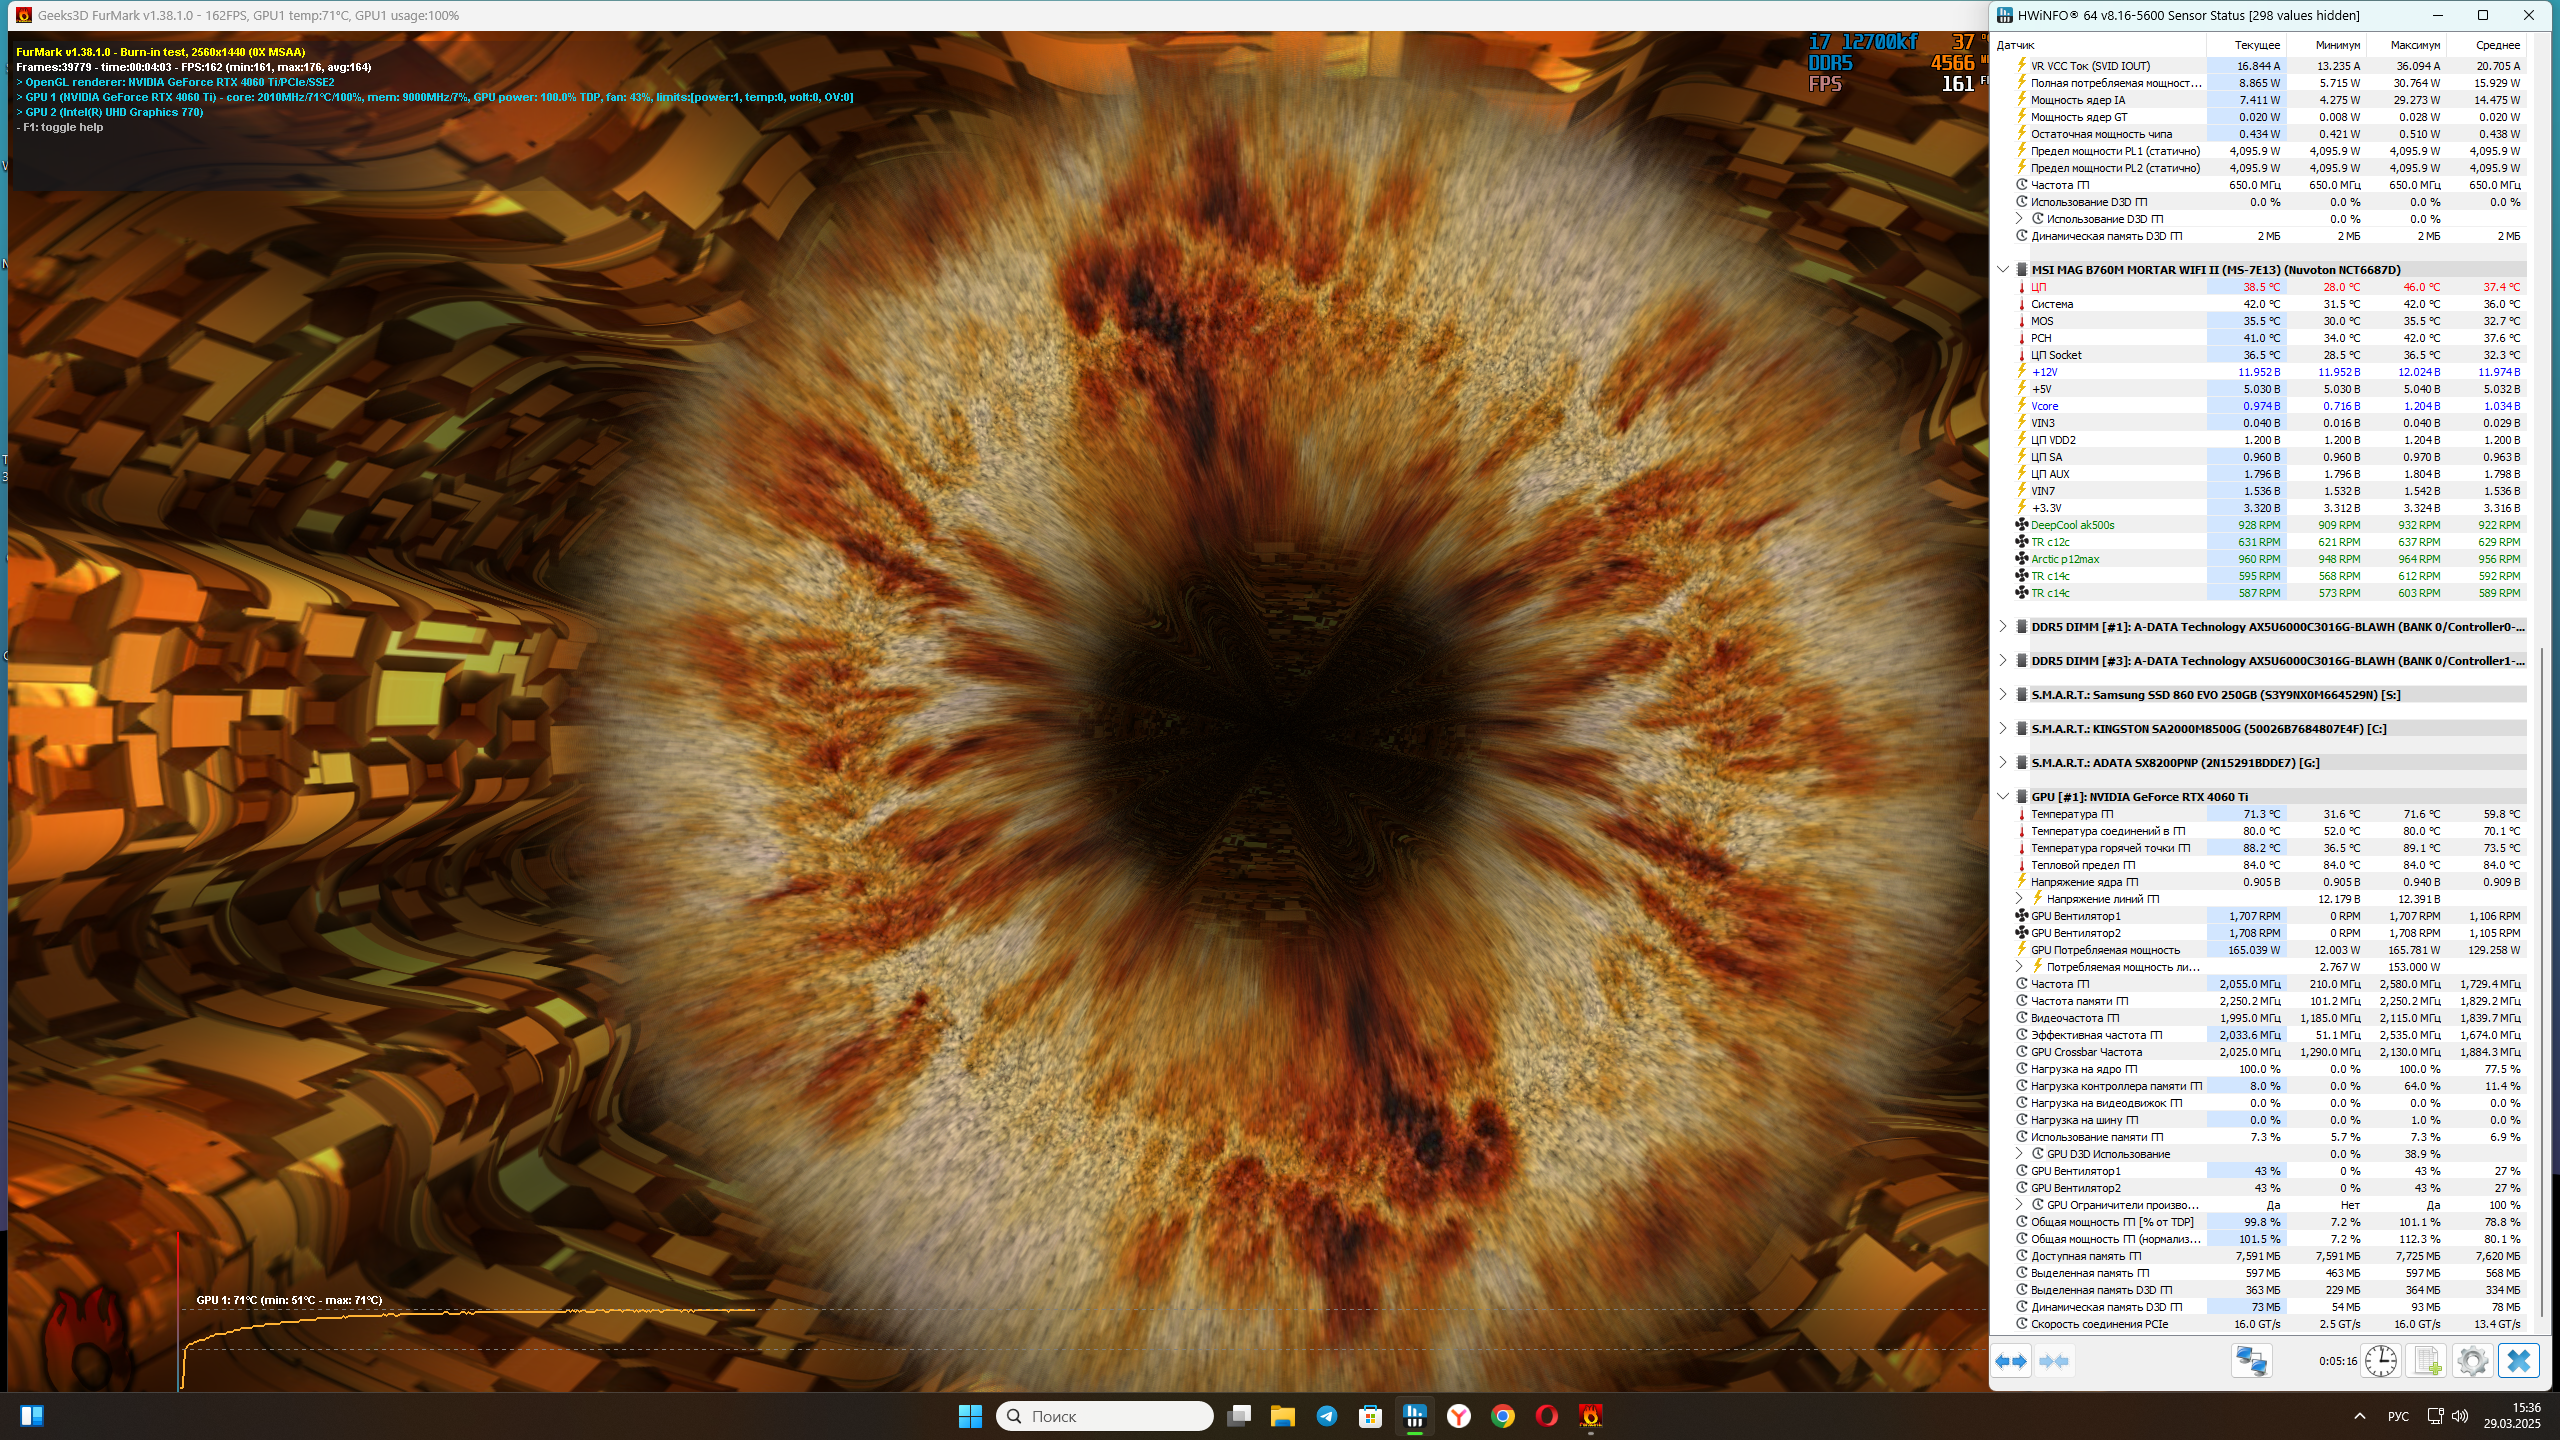Expand the Samsung SSD 860 EVO S.M.A.R.T. group
Image resolution: width=2560 pixels, height=1440 pixels.
click(2003, 695)
